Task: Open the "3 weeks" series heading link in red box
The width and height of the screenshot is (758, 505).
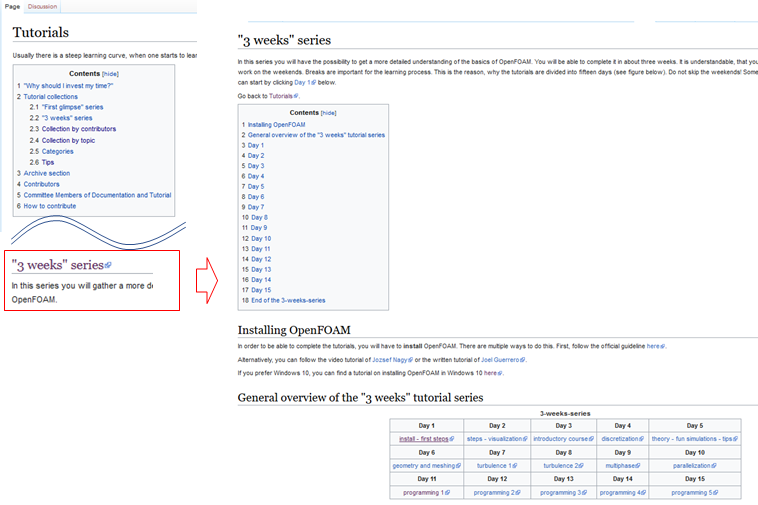Action: pos(58,265)
